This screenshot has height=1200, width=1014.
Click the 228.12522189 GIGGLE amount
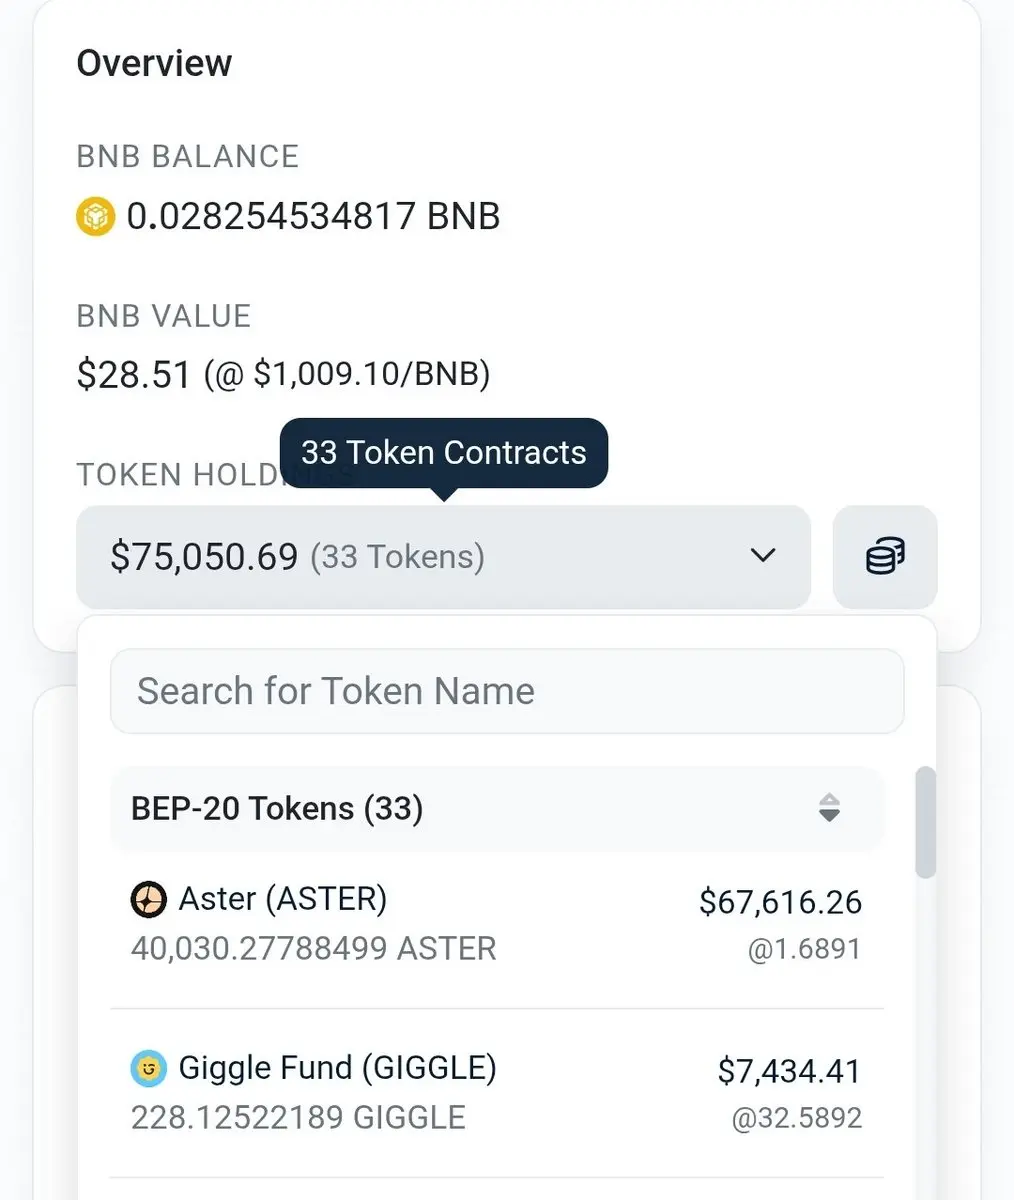tap(298, 1117)
